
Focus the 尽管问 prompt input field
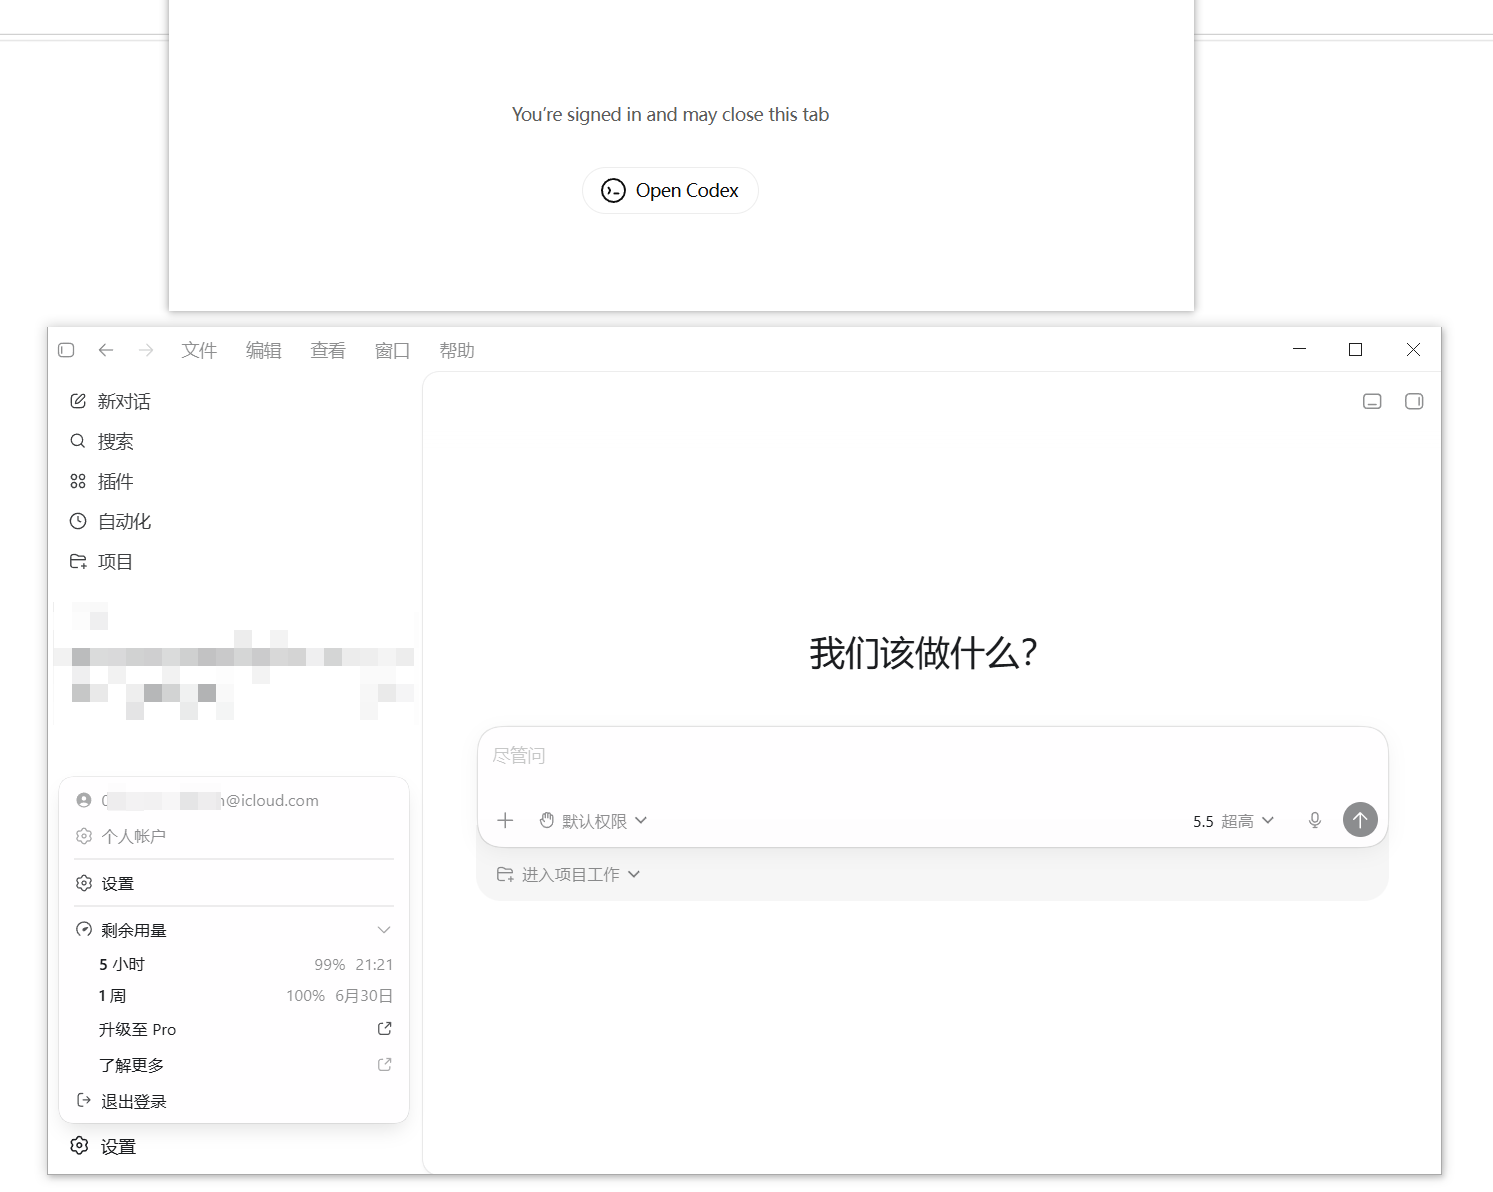pos(932,756)
